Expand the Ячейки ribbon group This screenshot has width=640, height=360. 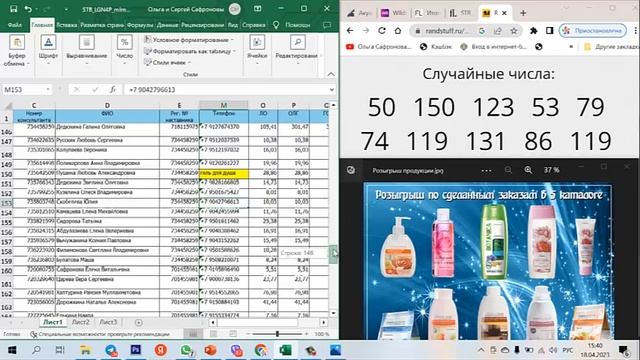pos(257,51)
